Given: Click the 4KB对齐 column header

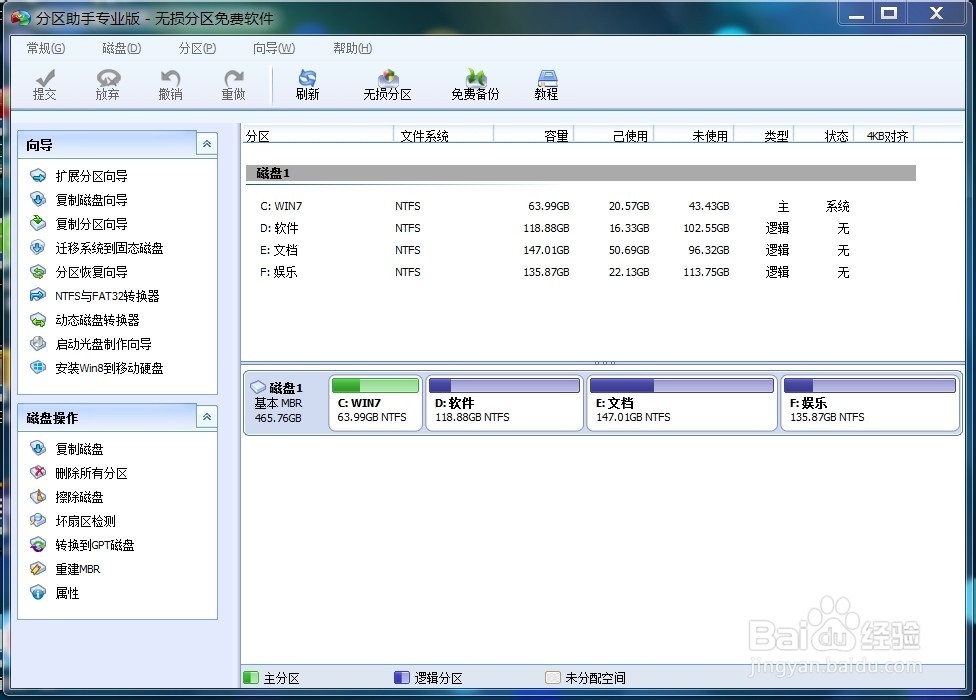Looking at the screenshot, I should (884, 136).
